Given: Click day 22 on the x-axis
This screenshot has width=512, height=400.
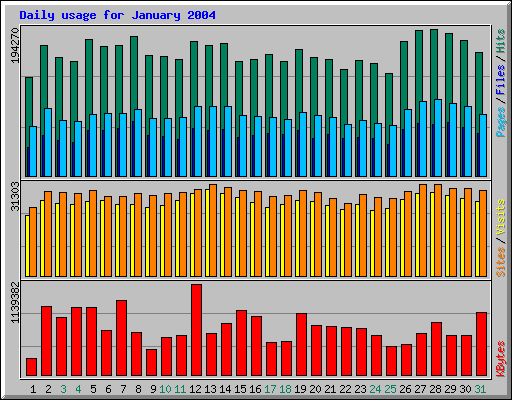Looking at the screenshot, I should point(345,389).
